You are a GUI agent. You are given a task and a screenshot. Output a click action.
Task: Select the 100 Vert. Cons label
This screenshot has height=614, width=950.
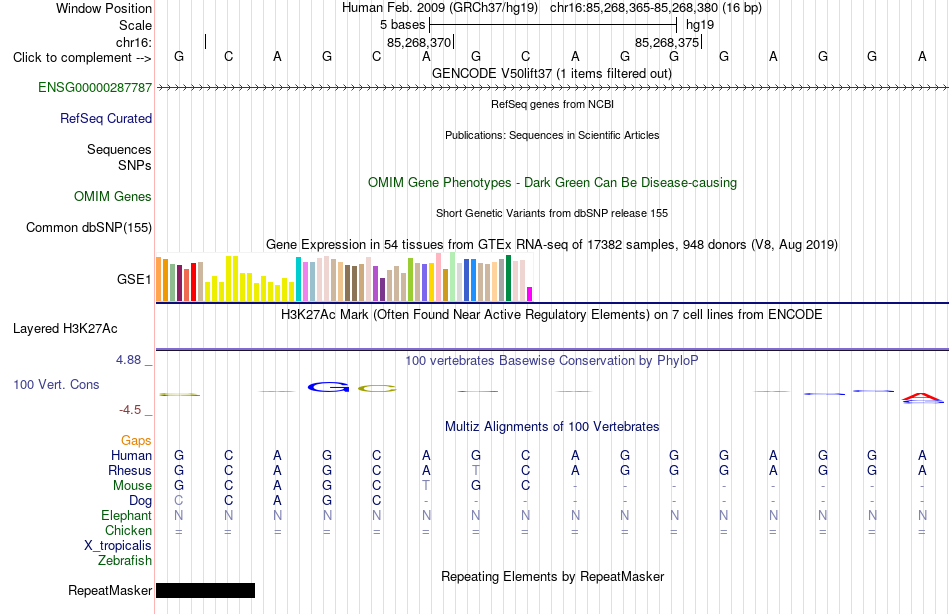(x=56, y=384)
